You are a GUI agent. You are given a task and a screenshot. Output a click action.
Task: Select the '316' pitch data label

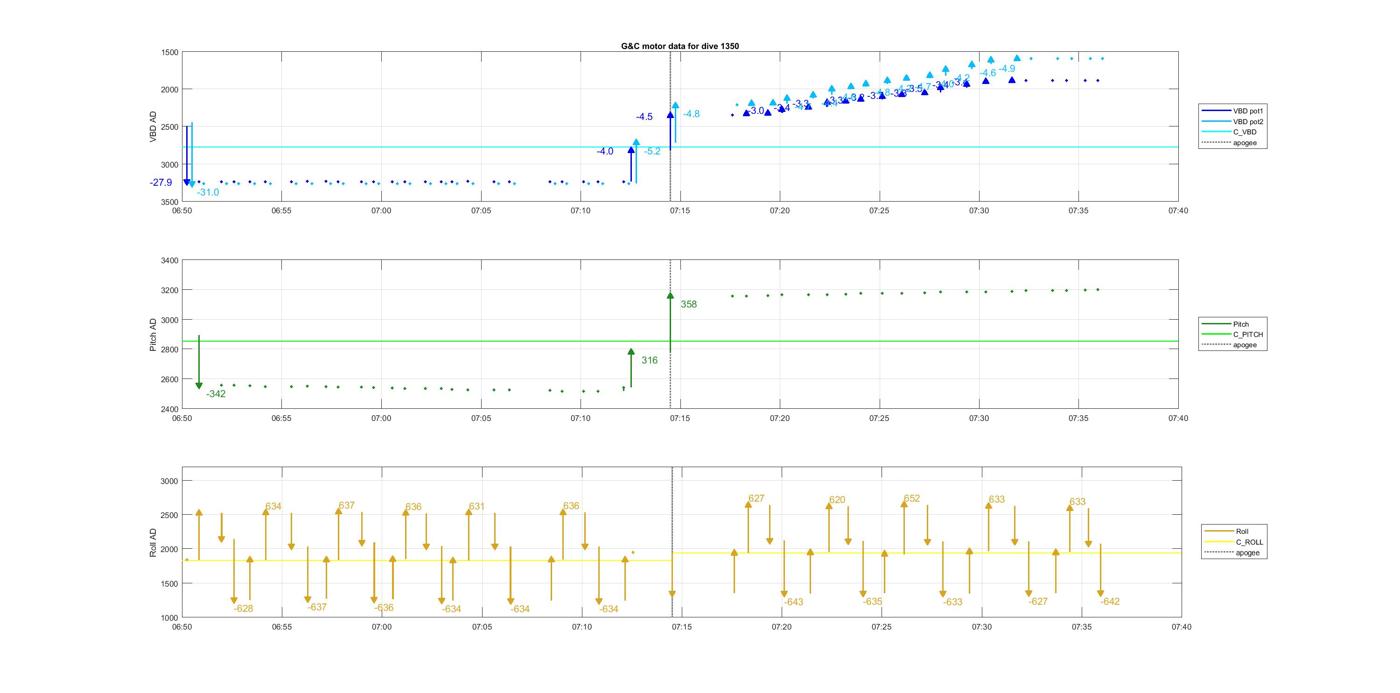(x=649, y=360)
